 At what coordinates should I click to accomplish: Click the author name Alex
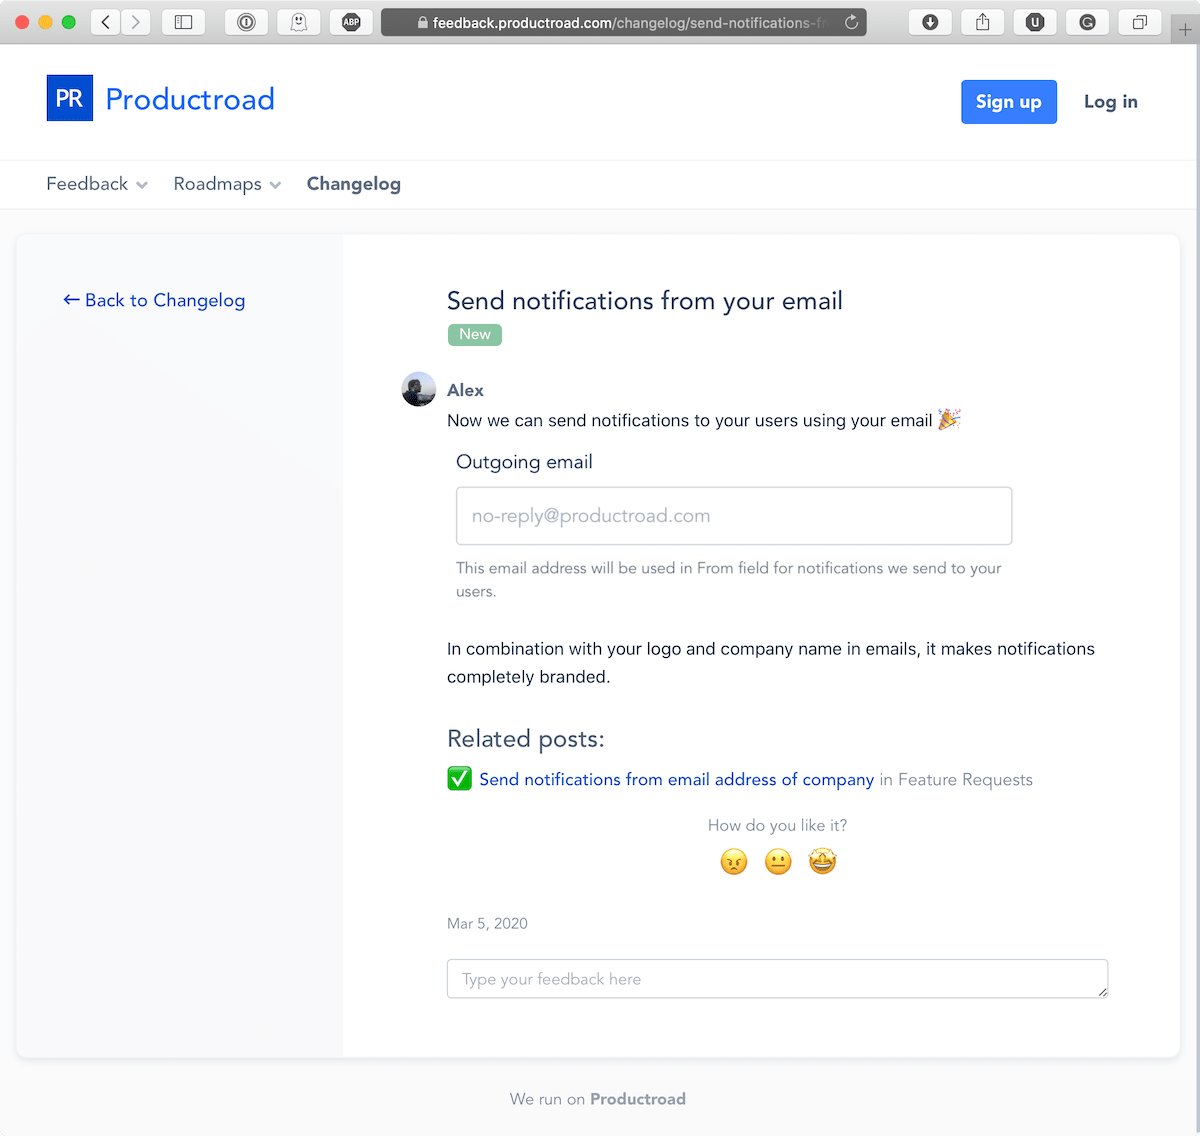click(465, 390)
